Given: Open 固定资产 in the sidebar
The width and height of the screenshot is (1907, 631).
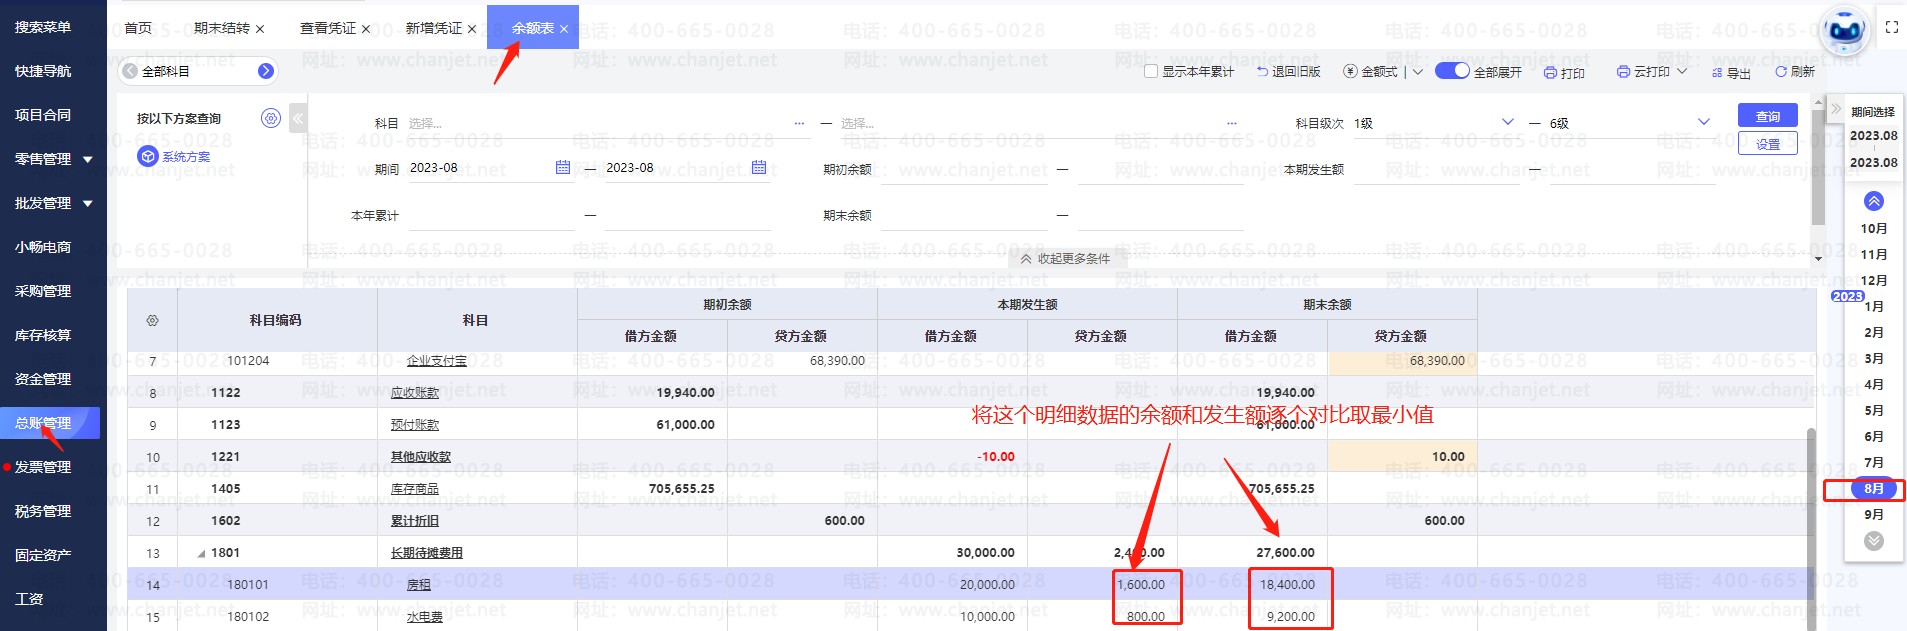Looking at the screenshot, I should [42, 555].
